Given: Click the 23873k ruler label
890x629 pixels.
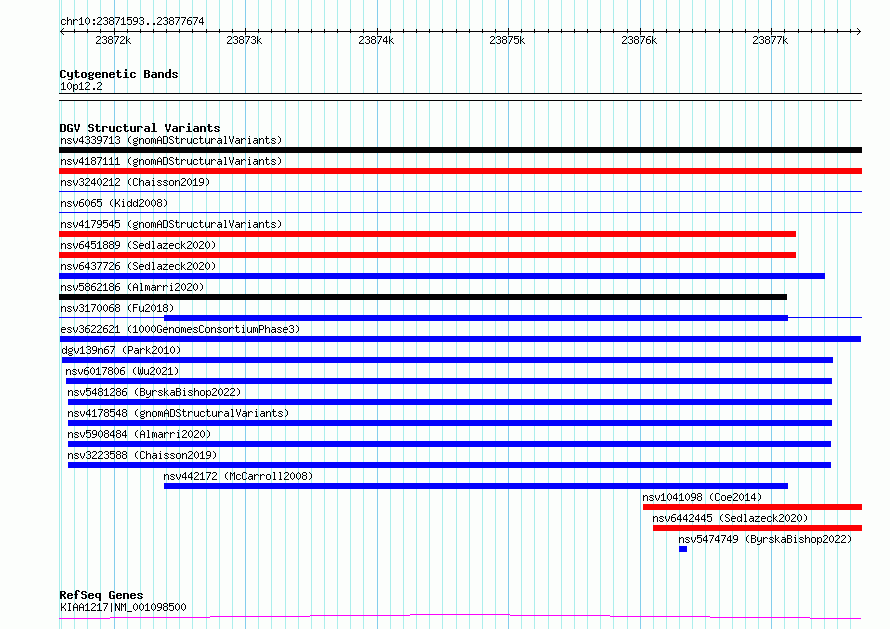Looking at the screenshot, I should (244, 40).
